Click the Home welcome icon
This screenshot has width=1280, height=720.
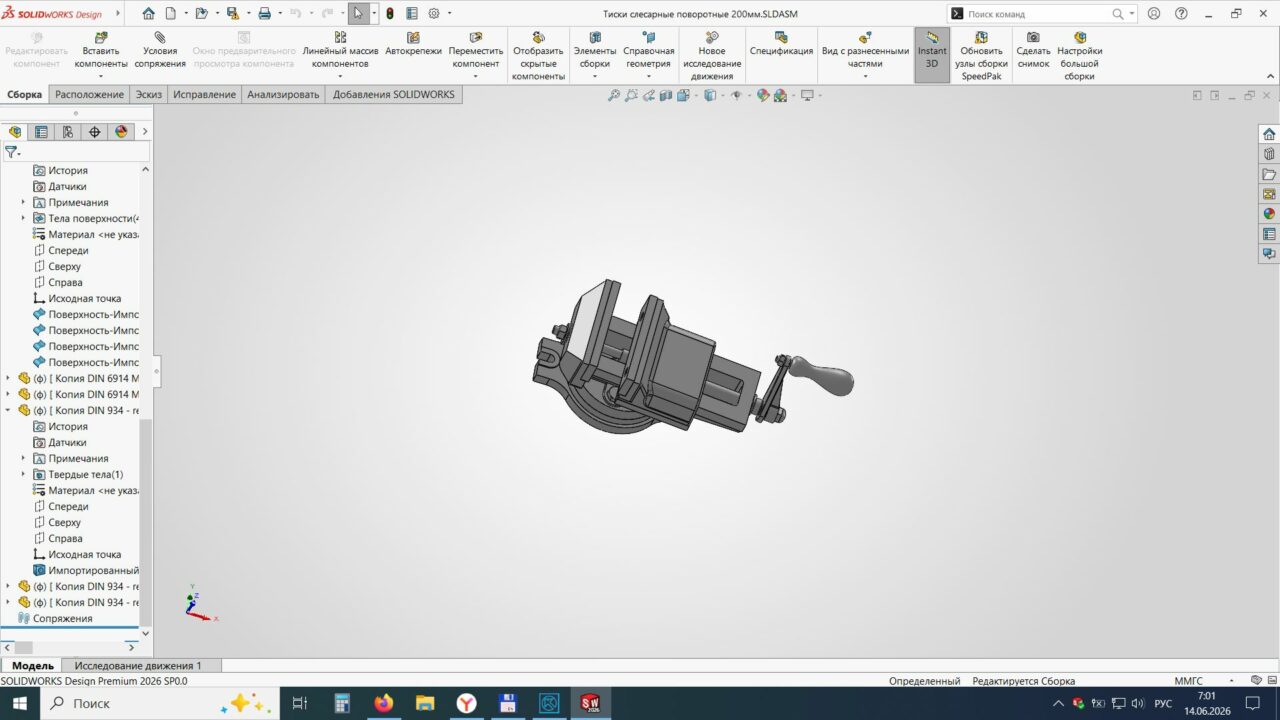pos(149,14)
